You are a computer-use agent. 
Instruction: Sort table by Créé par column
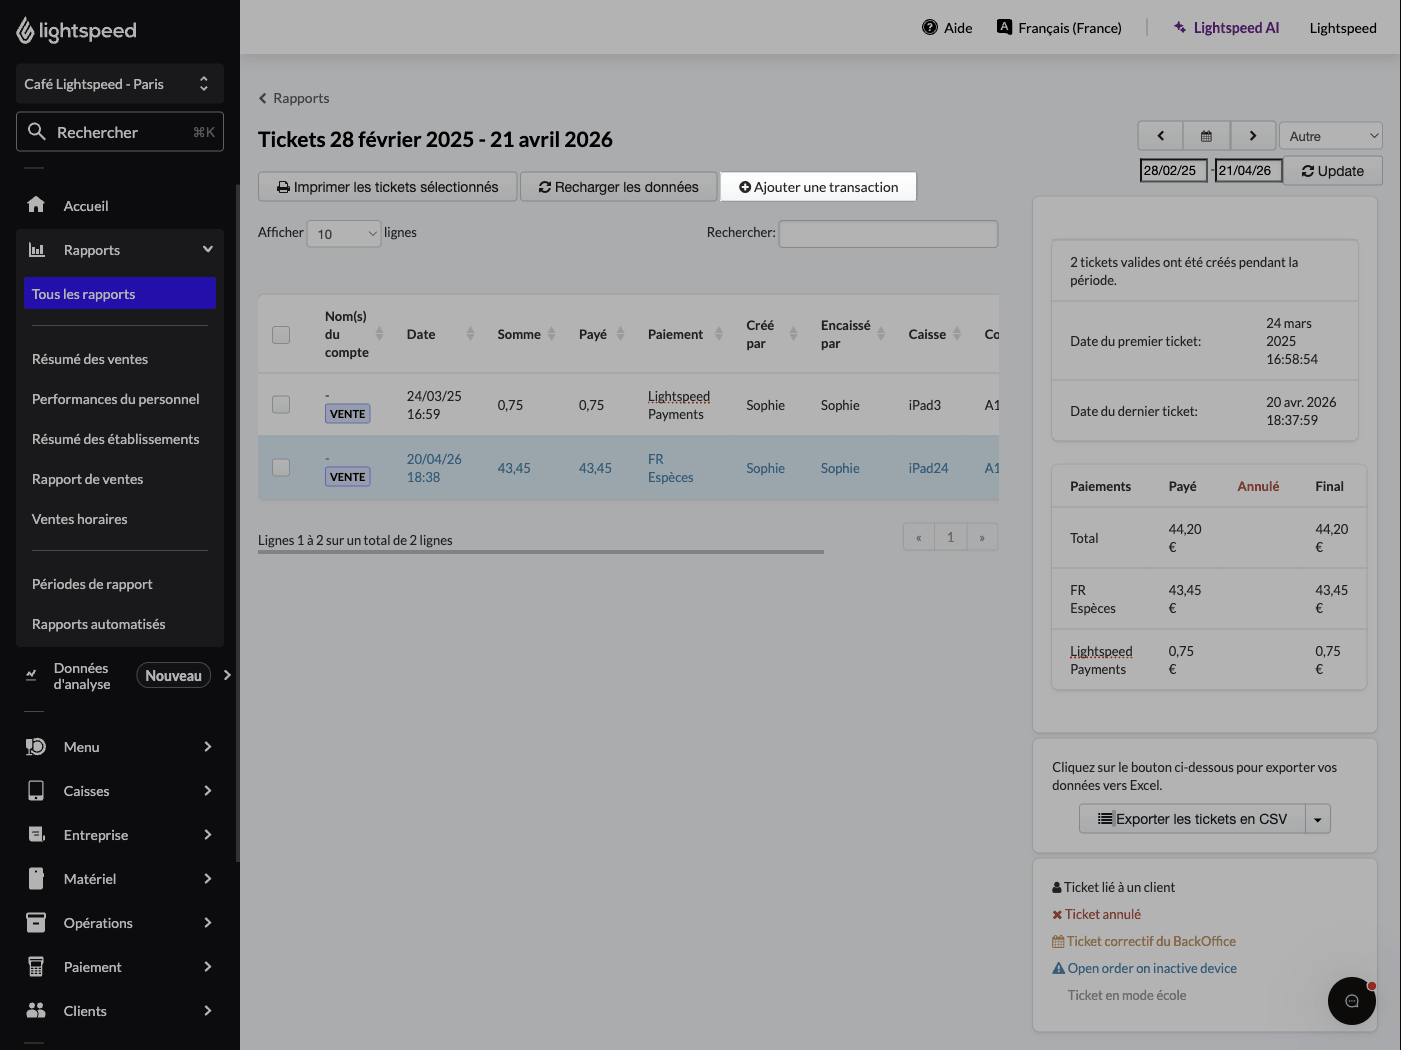pyautogui.click(x=793, y=334)
